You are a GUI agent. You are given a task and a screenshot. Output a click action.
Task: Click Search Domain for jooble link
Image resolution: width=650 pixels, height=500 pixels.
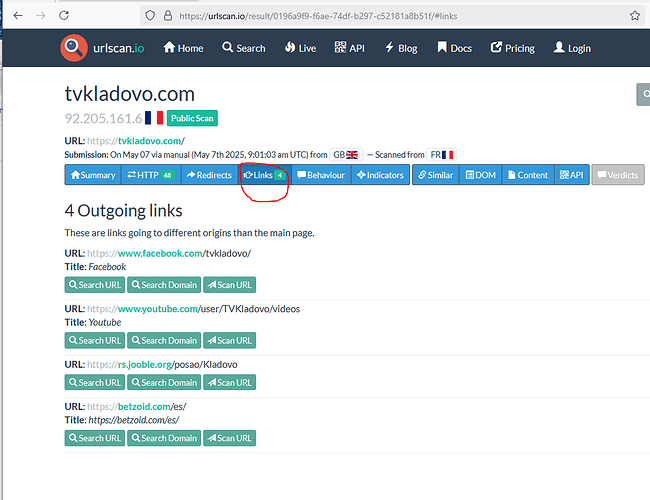164,382
